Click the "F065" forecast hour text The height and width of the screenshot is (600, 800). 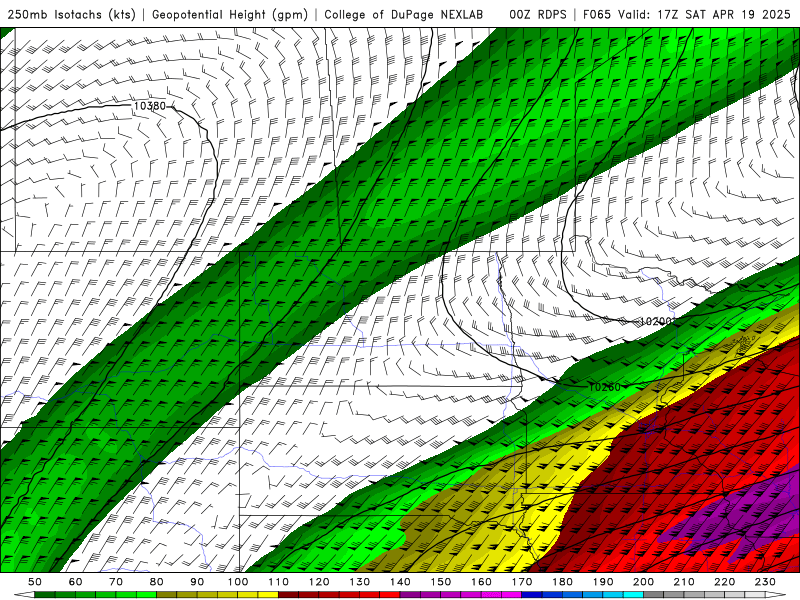click(x=596, y=14)
